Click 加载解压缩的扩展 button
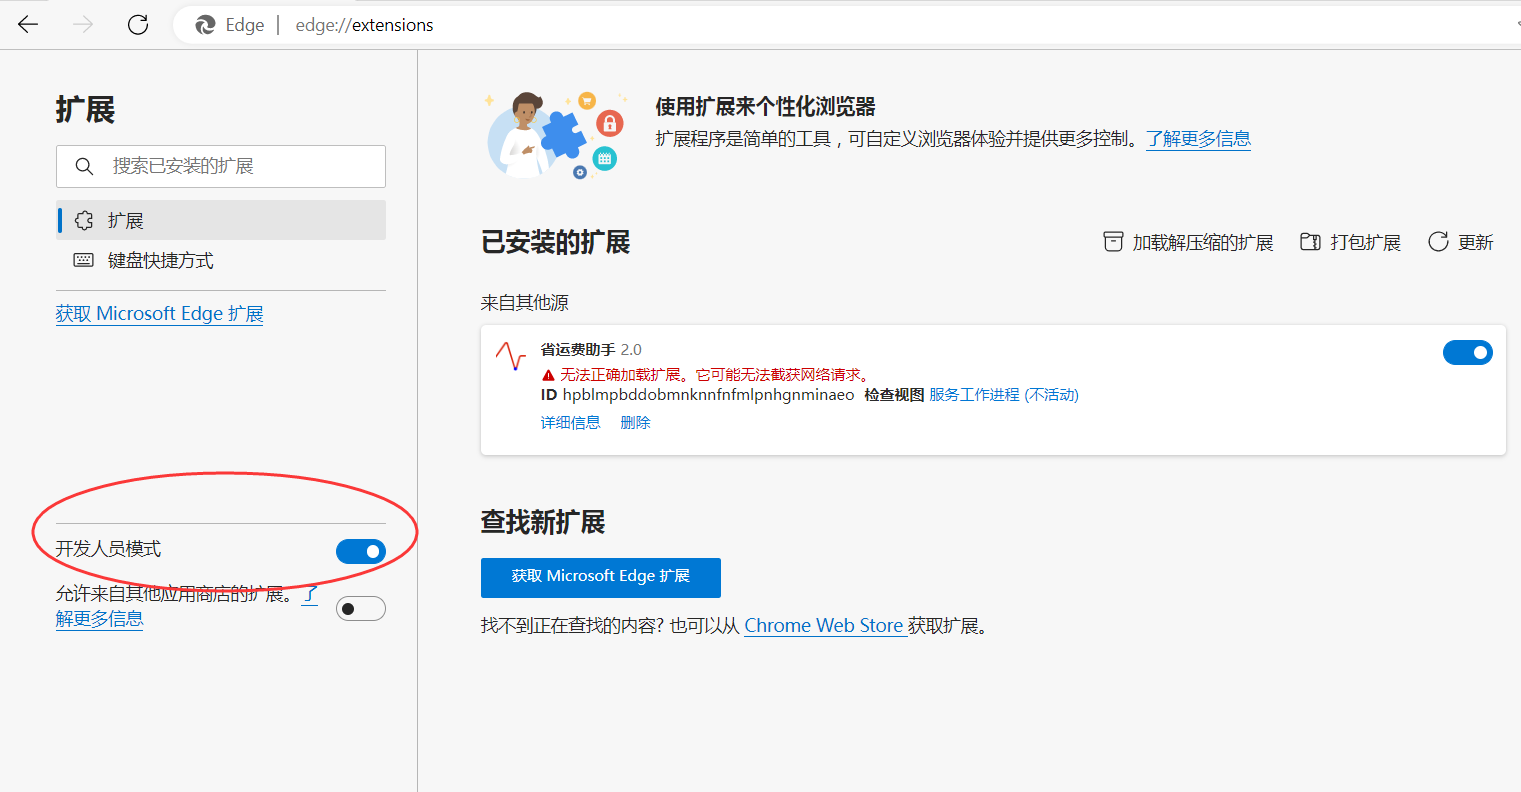 point(1188,242)
